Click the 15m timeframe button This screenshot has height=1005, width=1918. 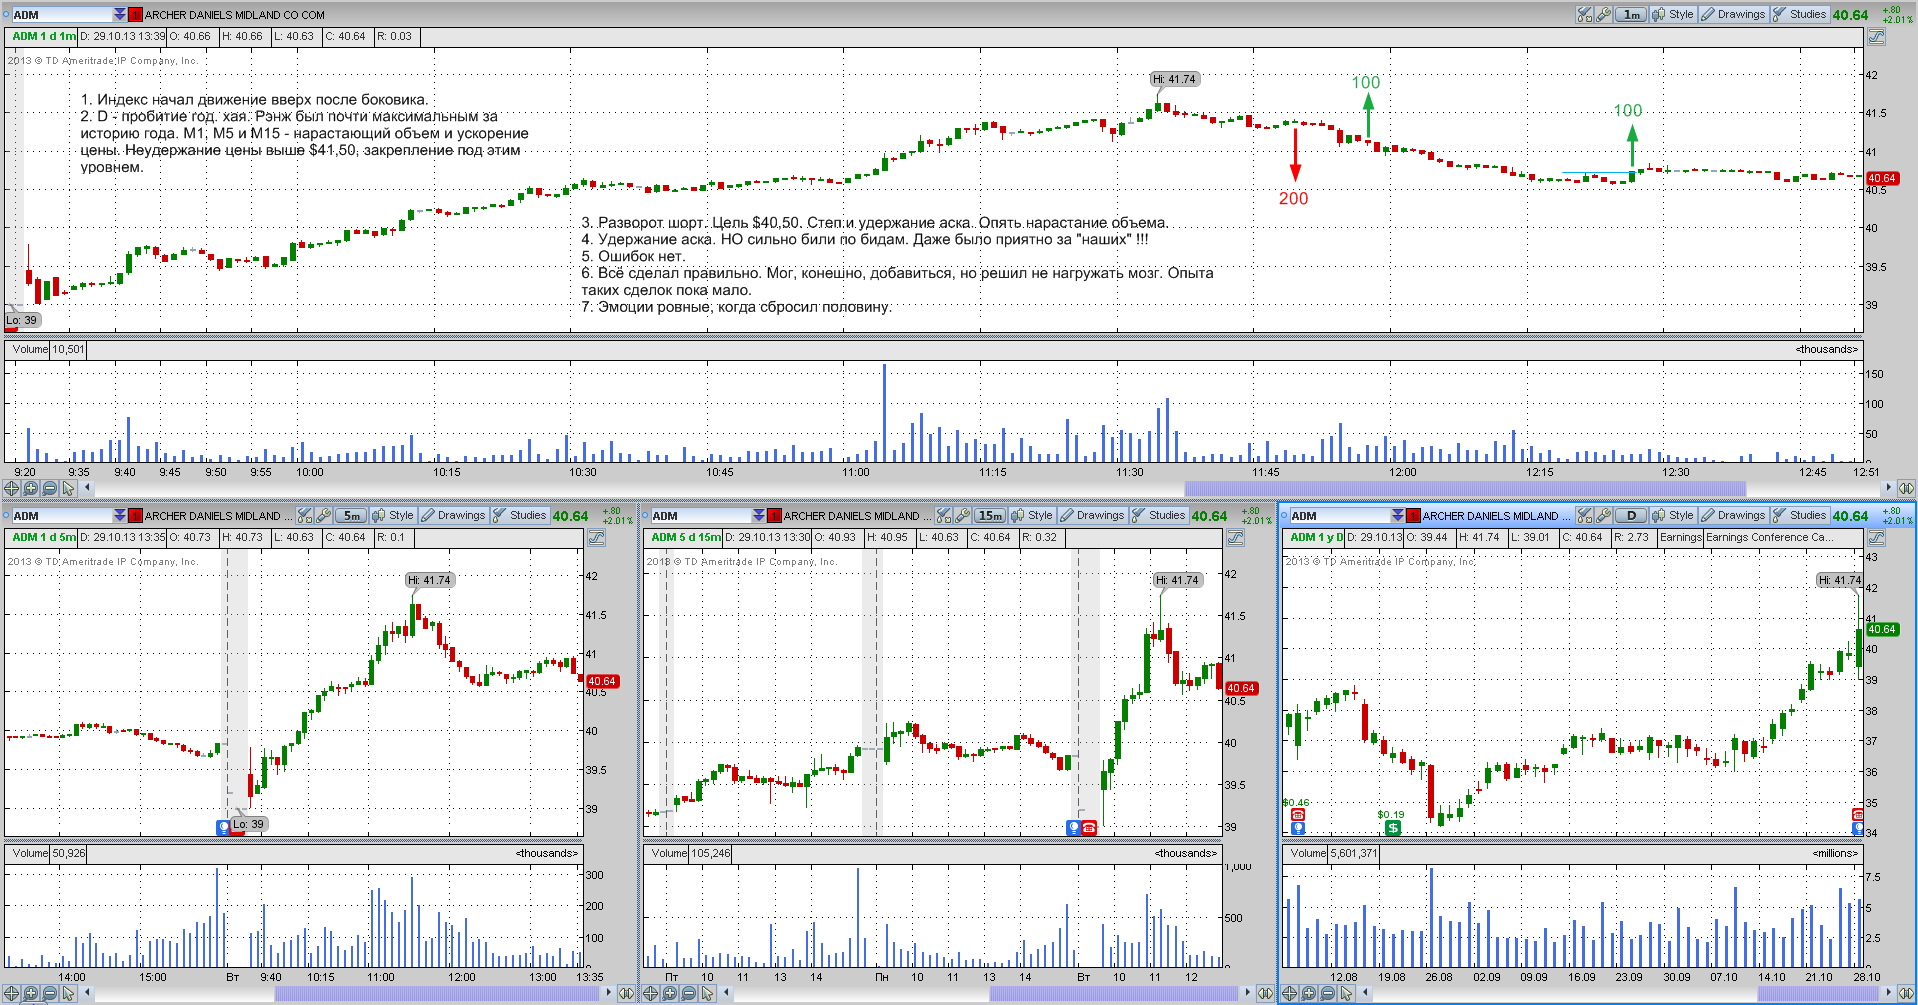990,516
